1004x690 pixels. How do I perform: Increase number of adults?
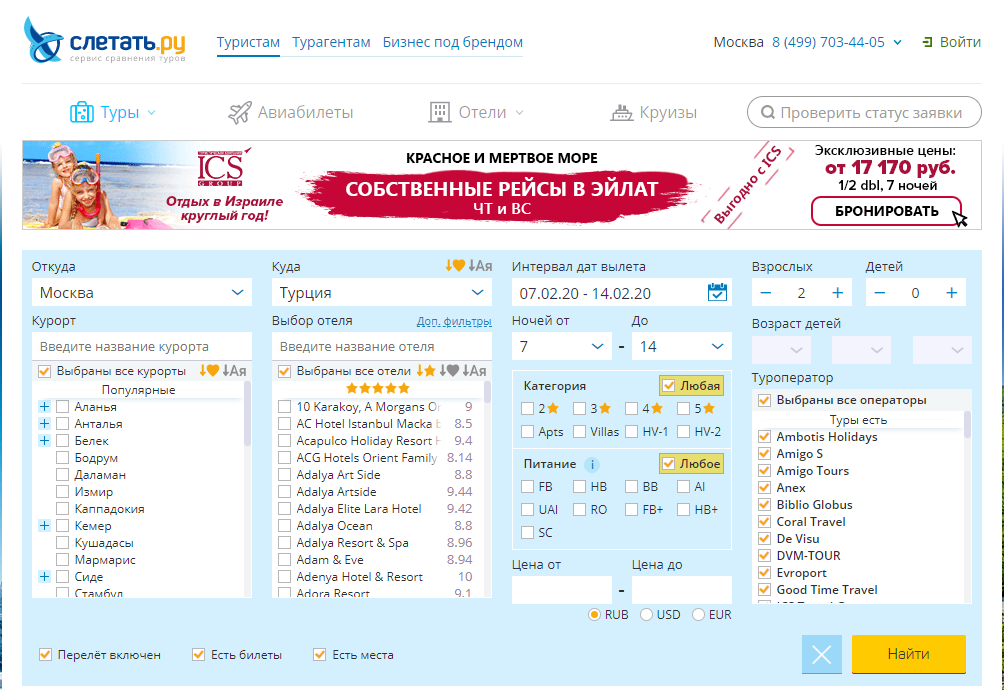pos(838,293)
